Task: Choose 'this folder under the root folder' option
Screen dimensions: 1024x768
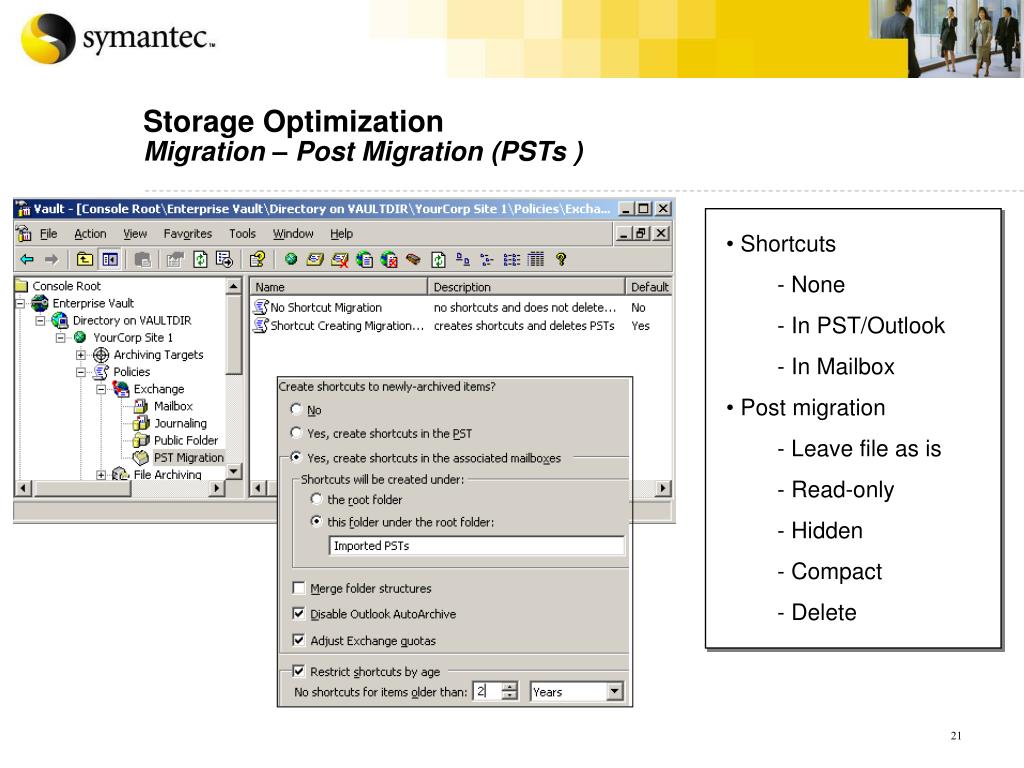Action: point(316,521)
